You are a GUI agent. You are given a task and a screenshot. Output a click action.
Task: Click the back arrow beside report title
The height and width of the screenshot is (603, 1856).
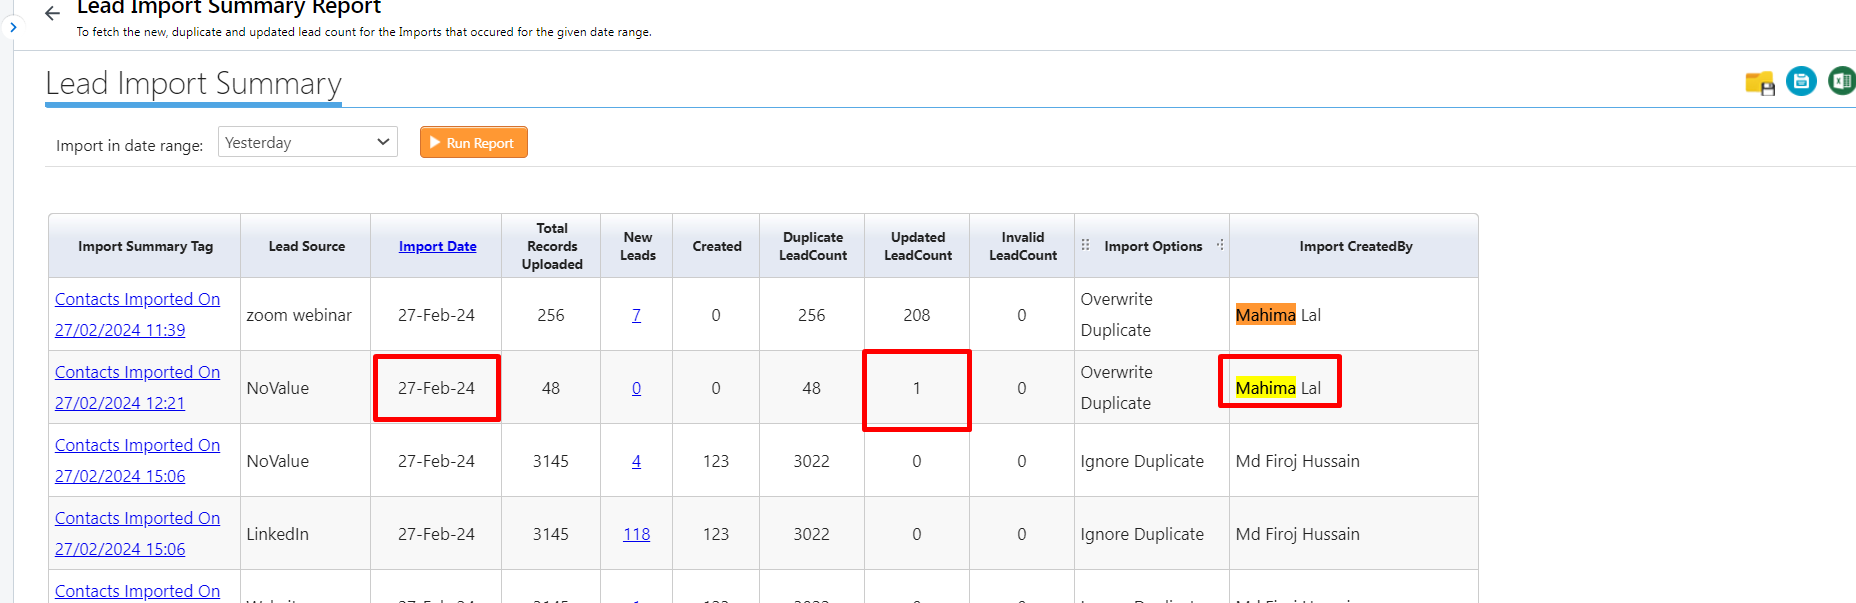(x=53, y=13)
